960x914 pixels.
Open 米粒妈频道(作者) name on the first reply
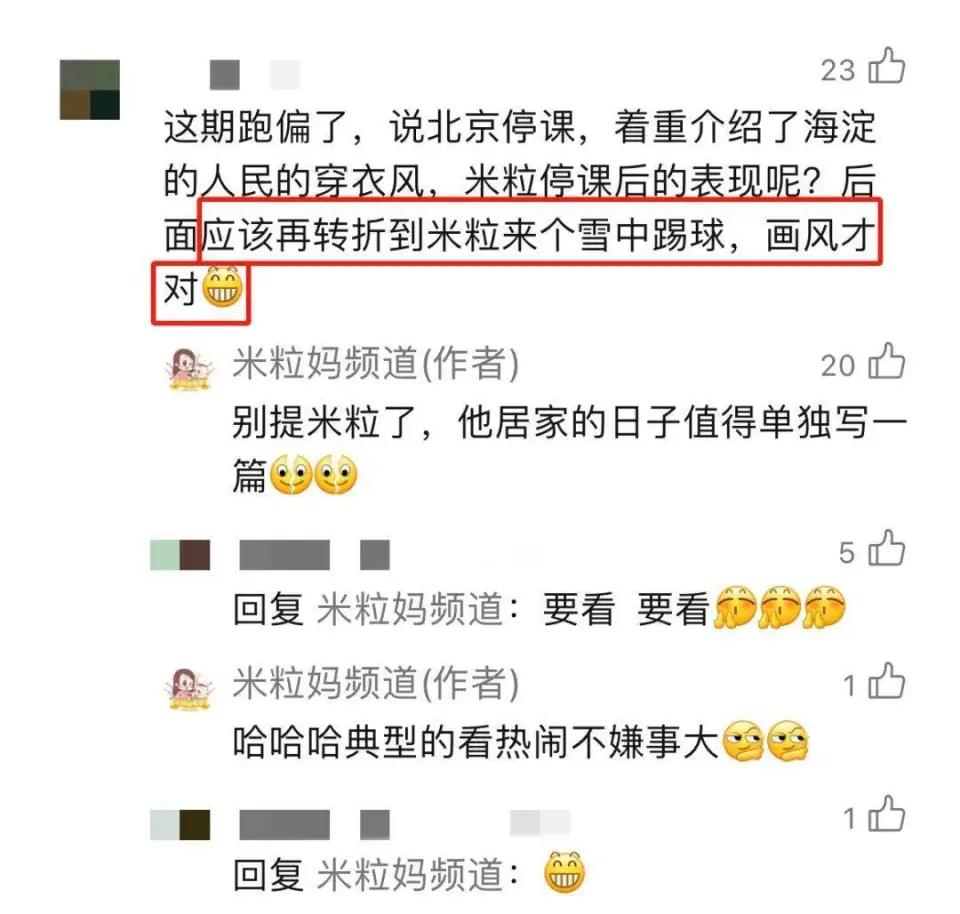(x=376, y=363)
